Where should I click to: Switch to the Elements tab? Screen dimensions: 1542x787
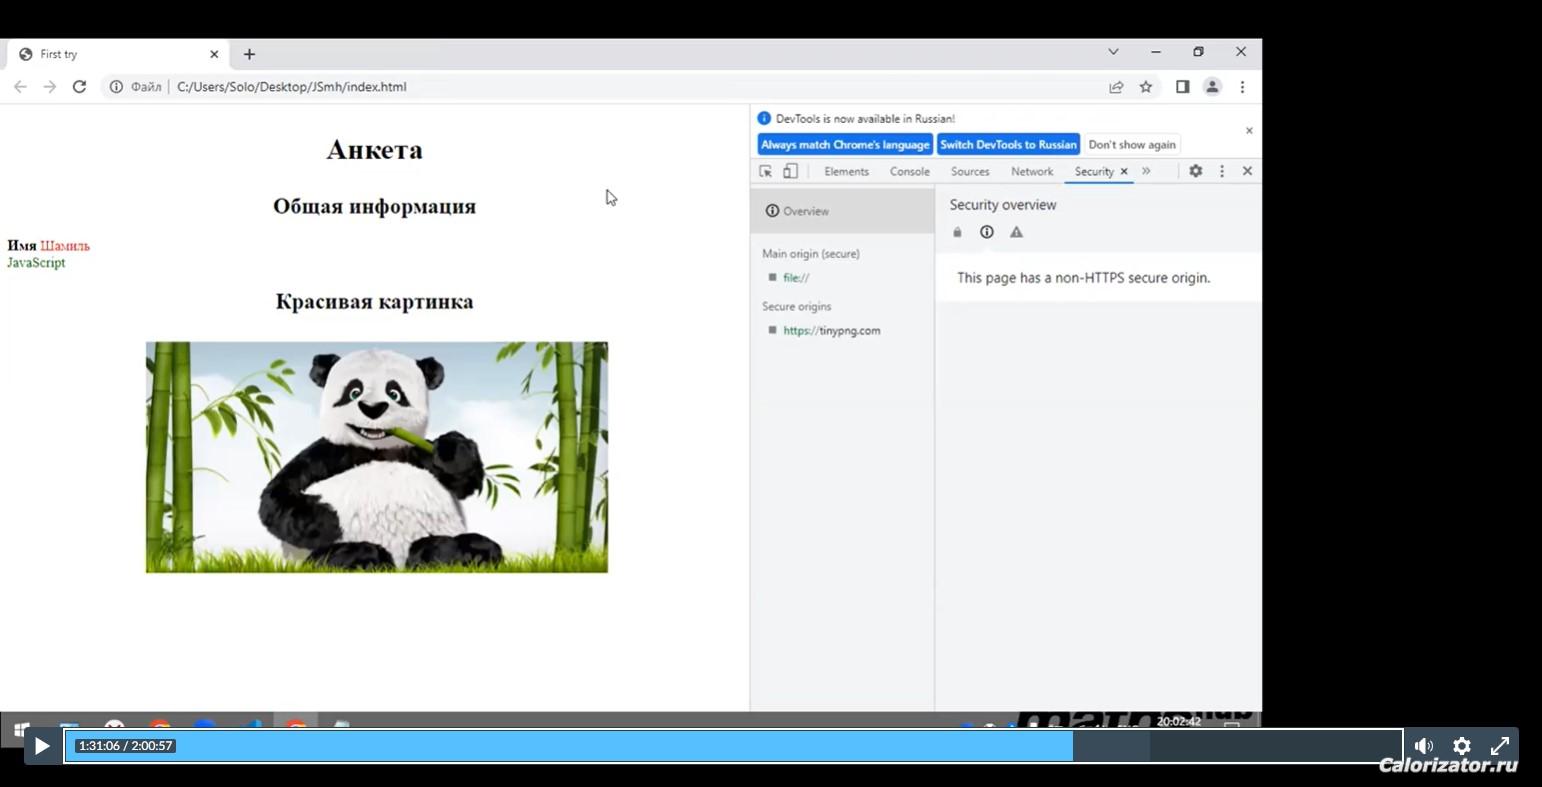pos(846,171)
